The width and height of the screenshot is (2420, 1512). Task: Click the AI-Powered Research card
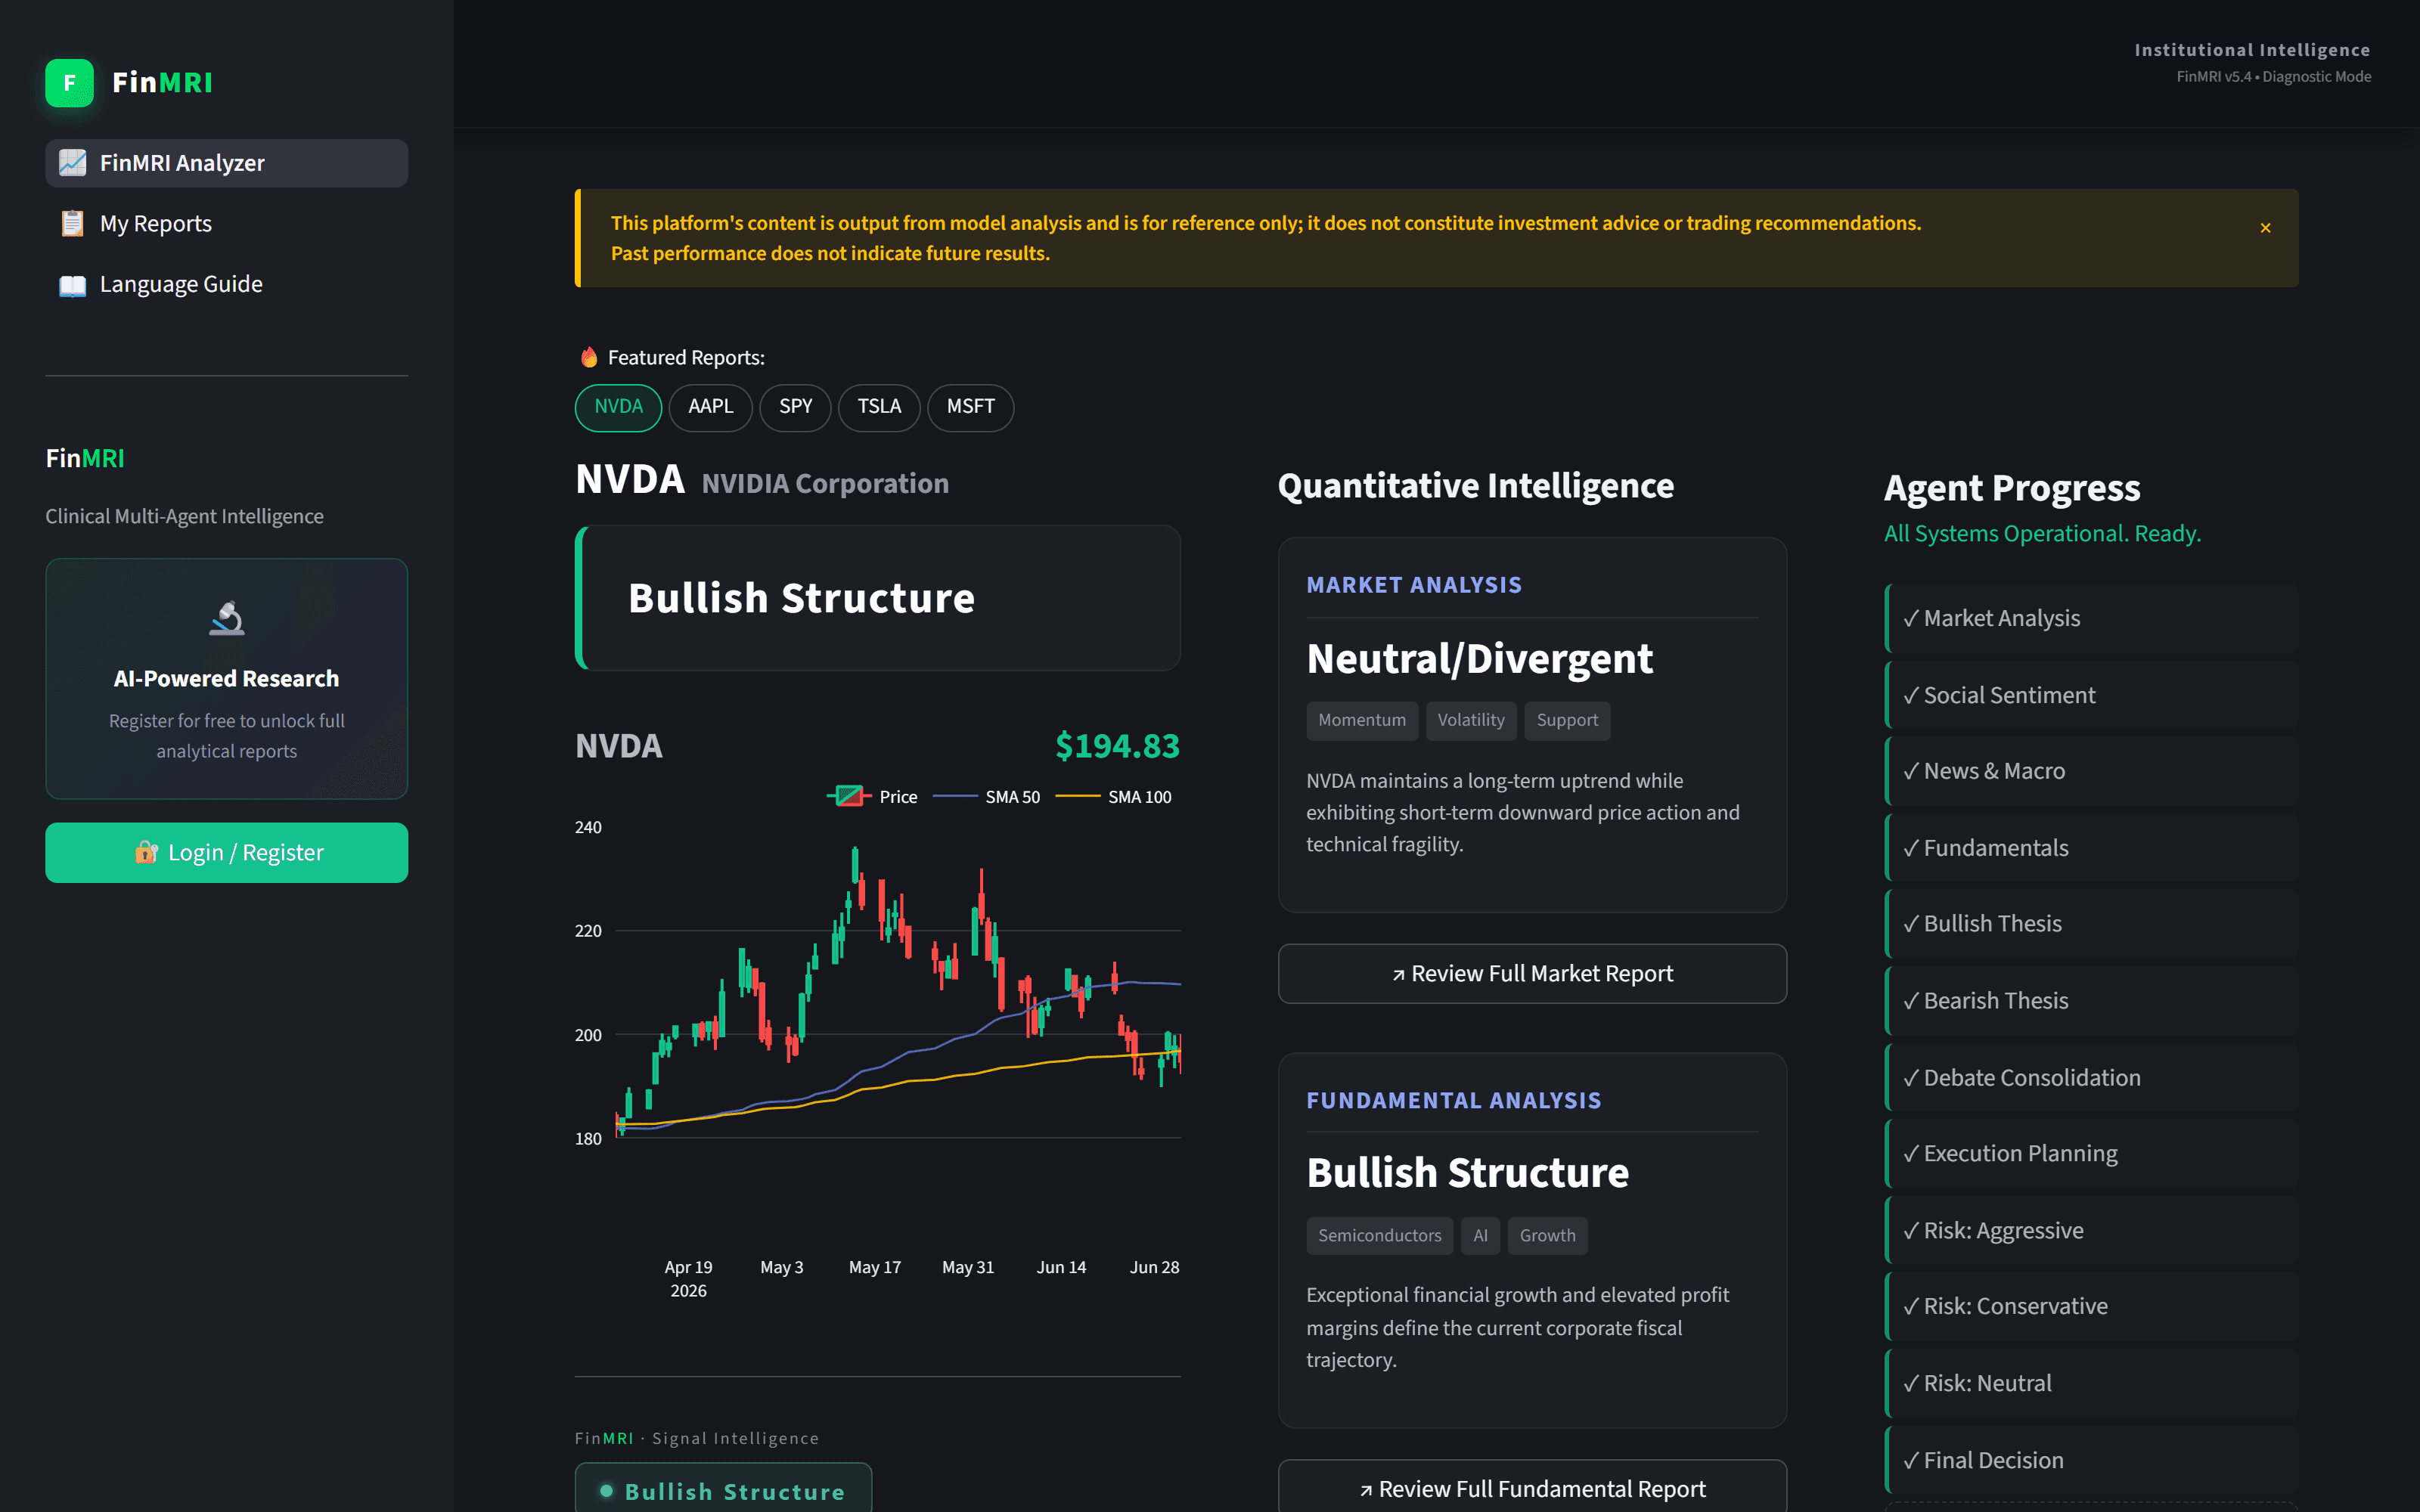tap(226, 679)
